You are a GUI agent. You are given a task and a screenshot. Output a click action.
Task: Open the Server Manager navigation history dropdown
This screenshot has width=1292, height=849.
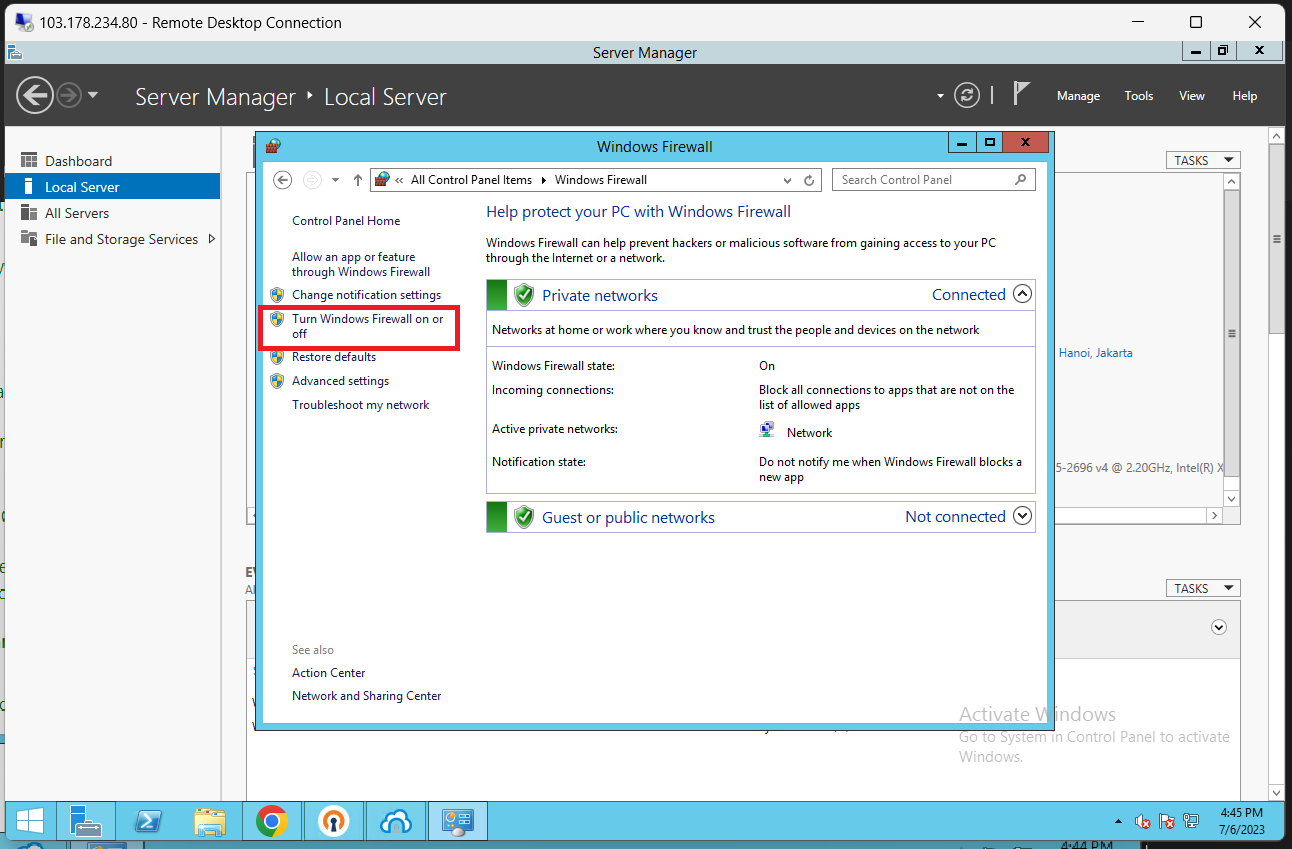(x=93, y=96)
